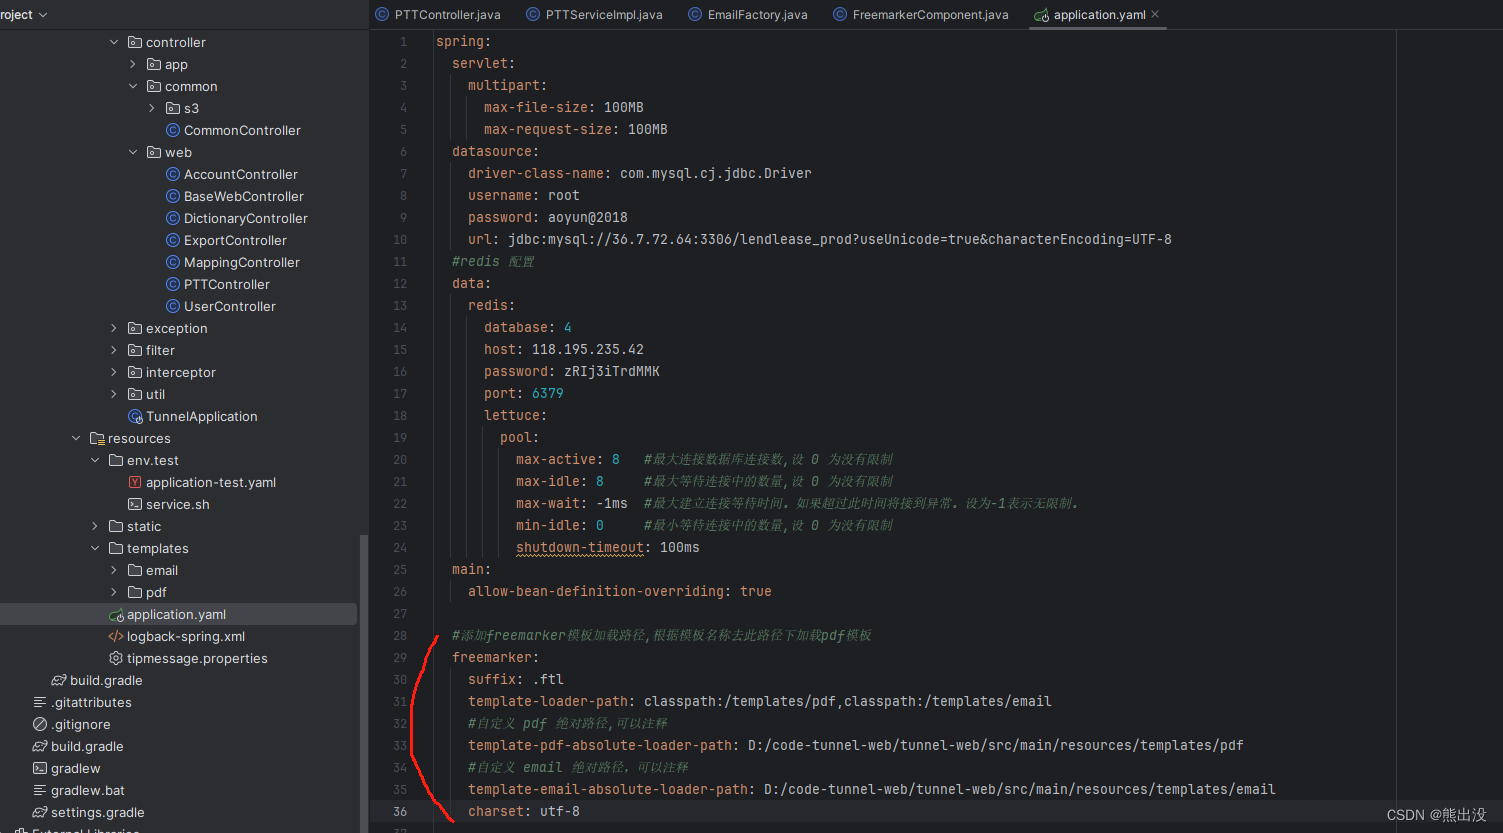
Task: Click the ignore icon beside .gitignore
Action: pos(39,724)
